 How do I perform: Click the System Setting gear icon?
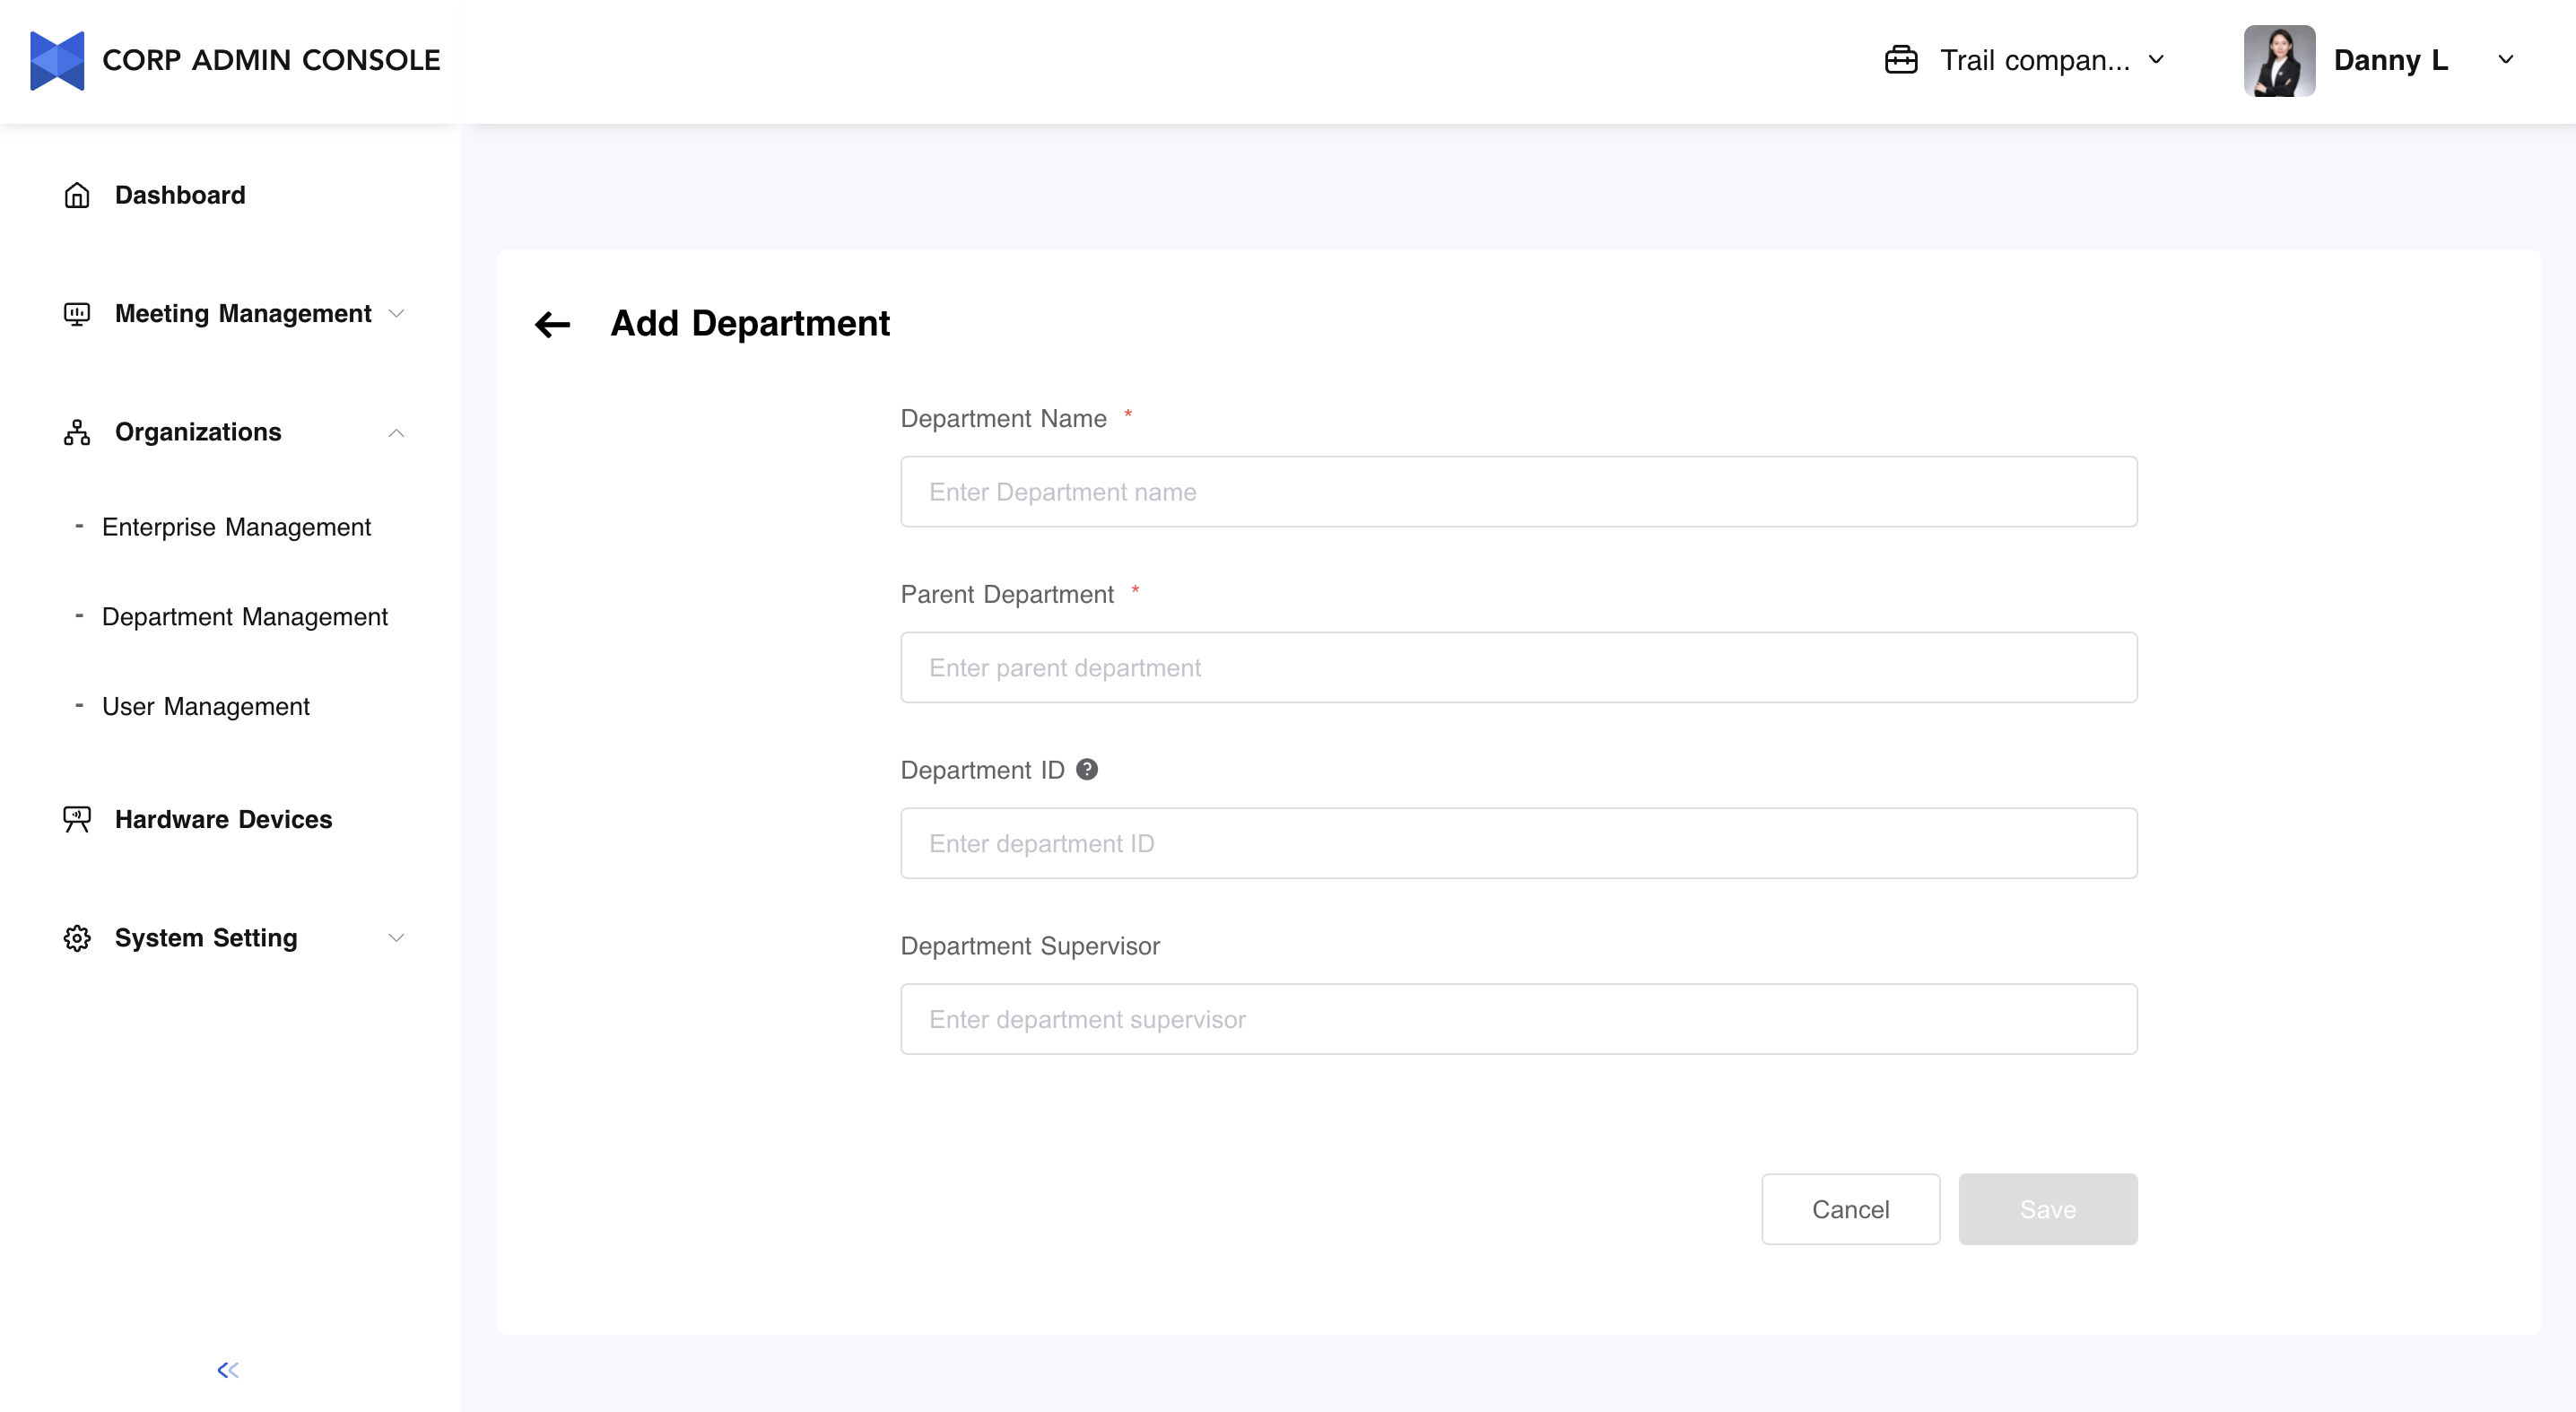click(77, 938)
